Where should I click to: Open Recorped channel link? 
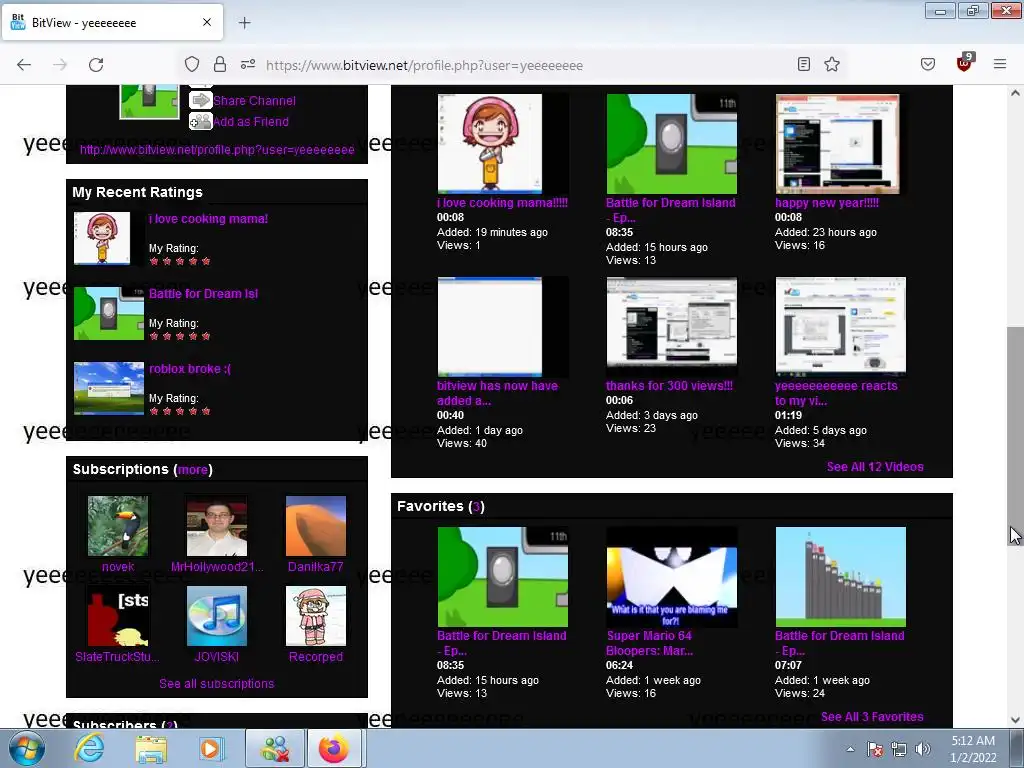coord(315,657)
